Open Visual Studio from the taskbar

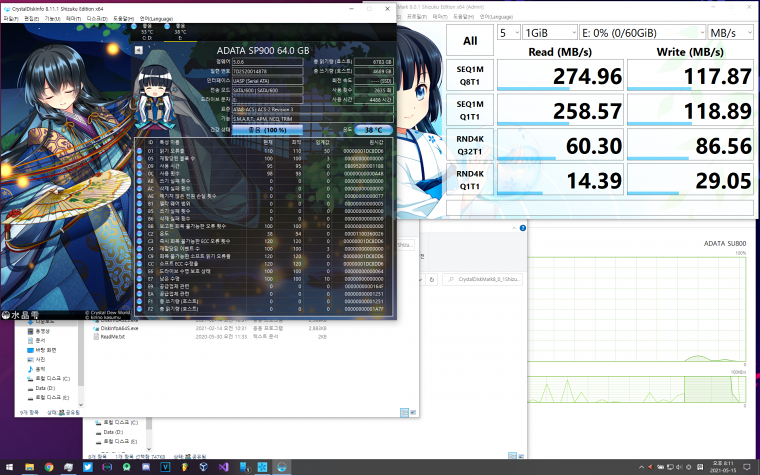pyautogui.click(x=223, y=467)
